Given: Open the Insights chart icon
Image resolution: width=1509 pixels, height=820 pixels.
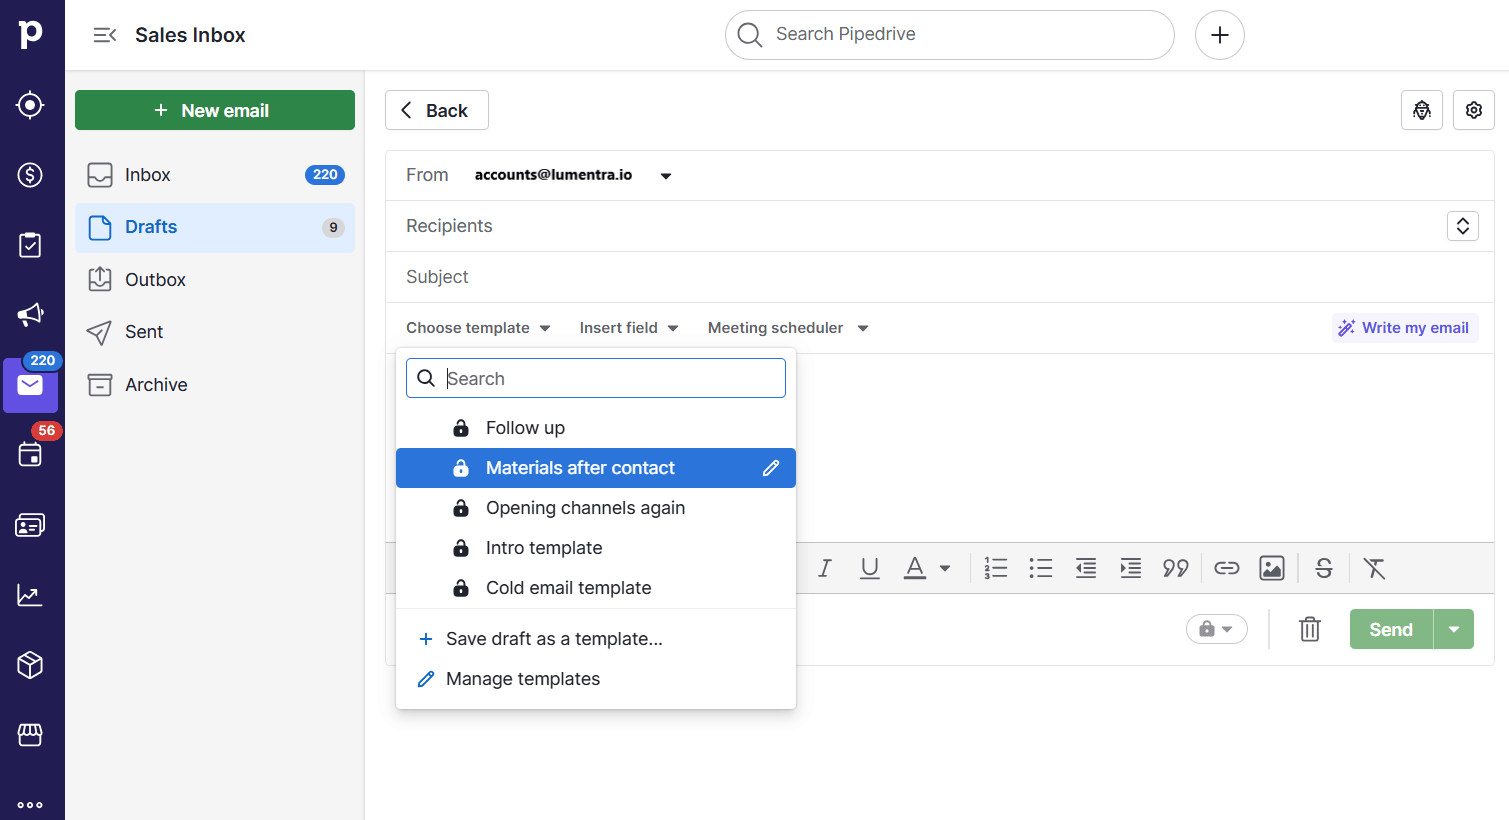Looking at the screenshot, I should 29,594.
